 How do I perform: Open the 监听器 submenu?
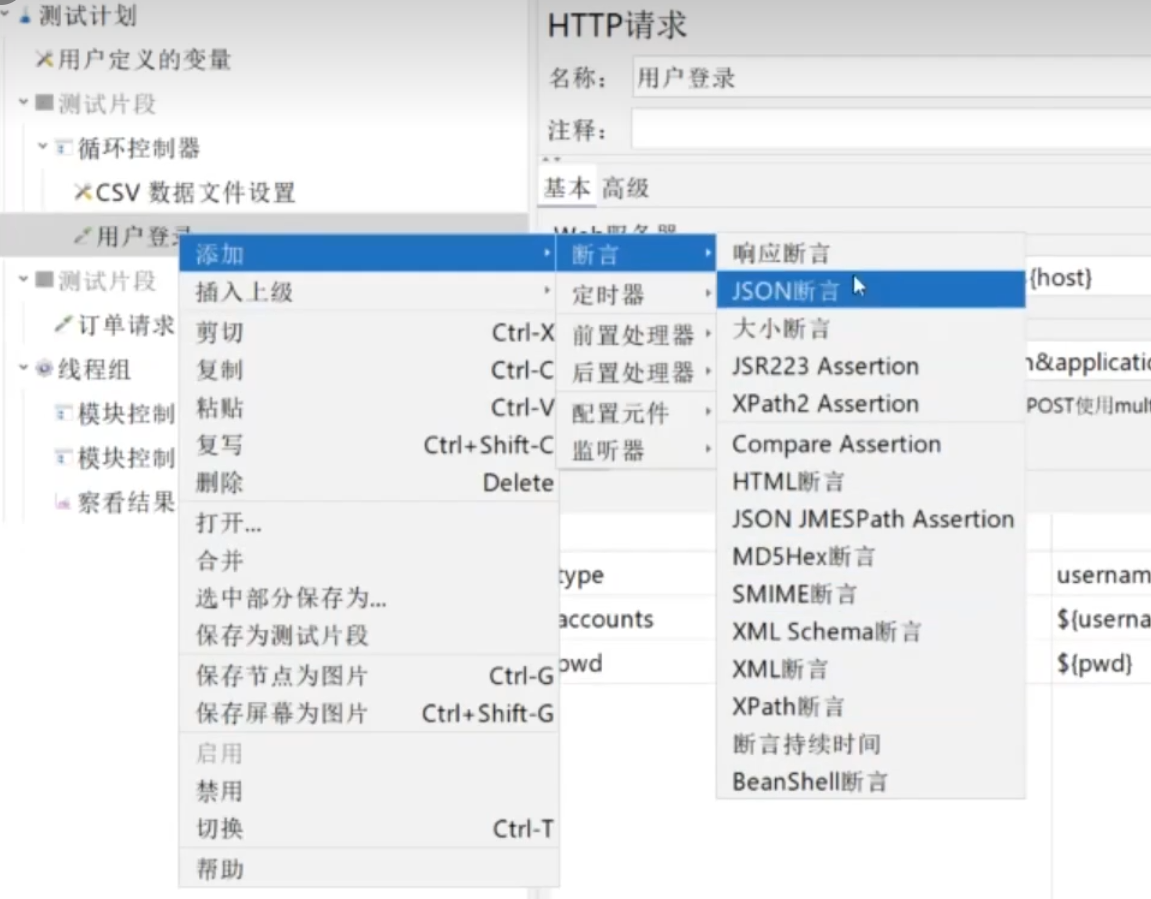pos(636,450)
